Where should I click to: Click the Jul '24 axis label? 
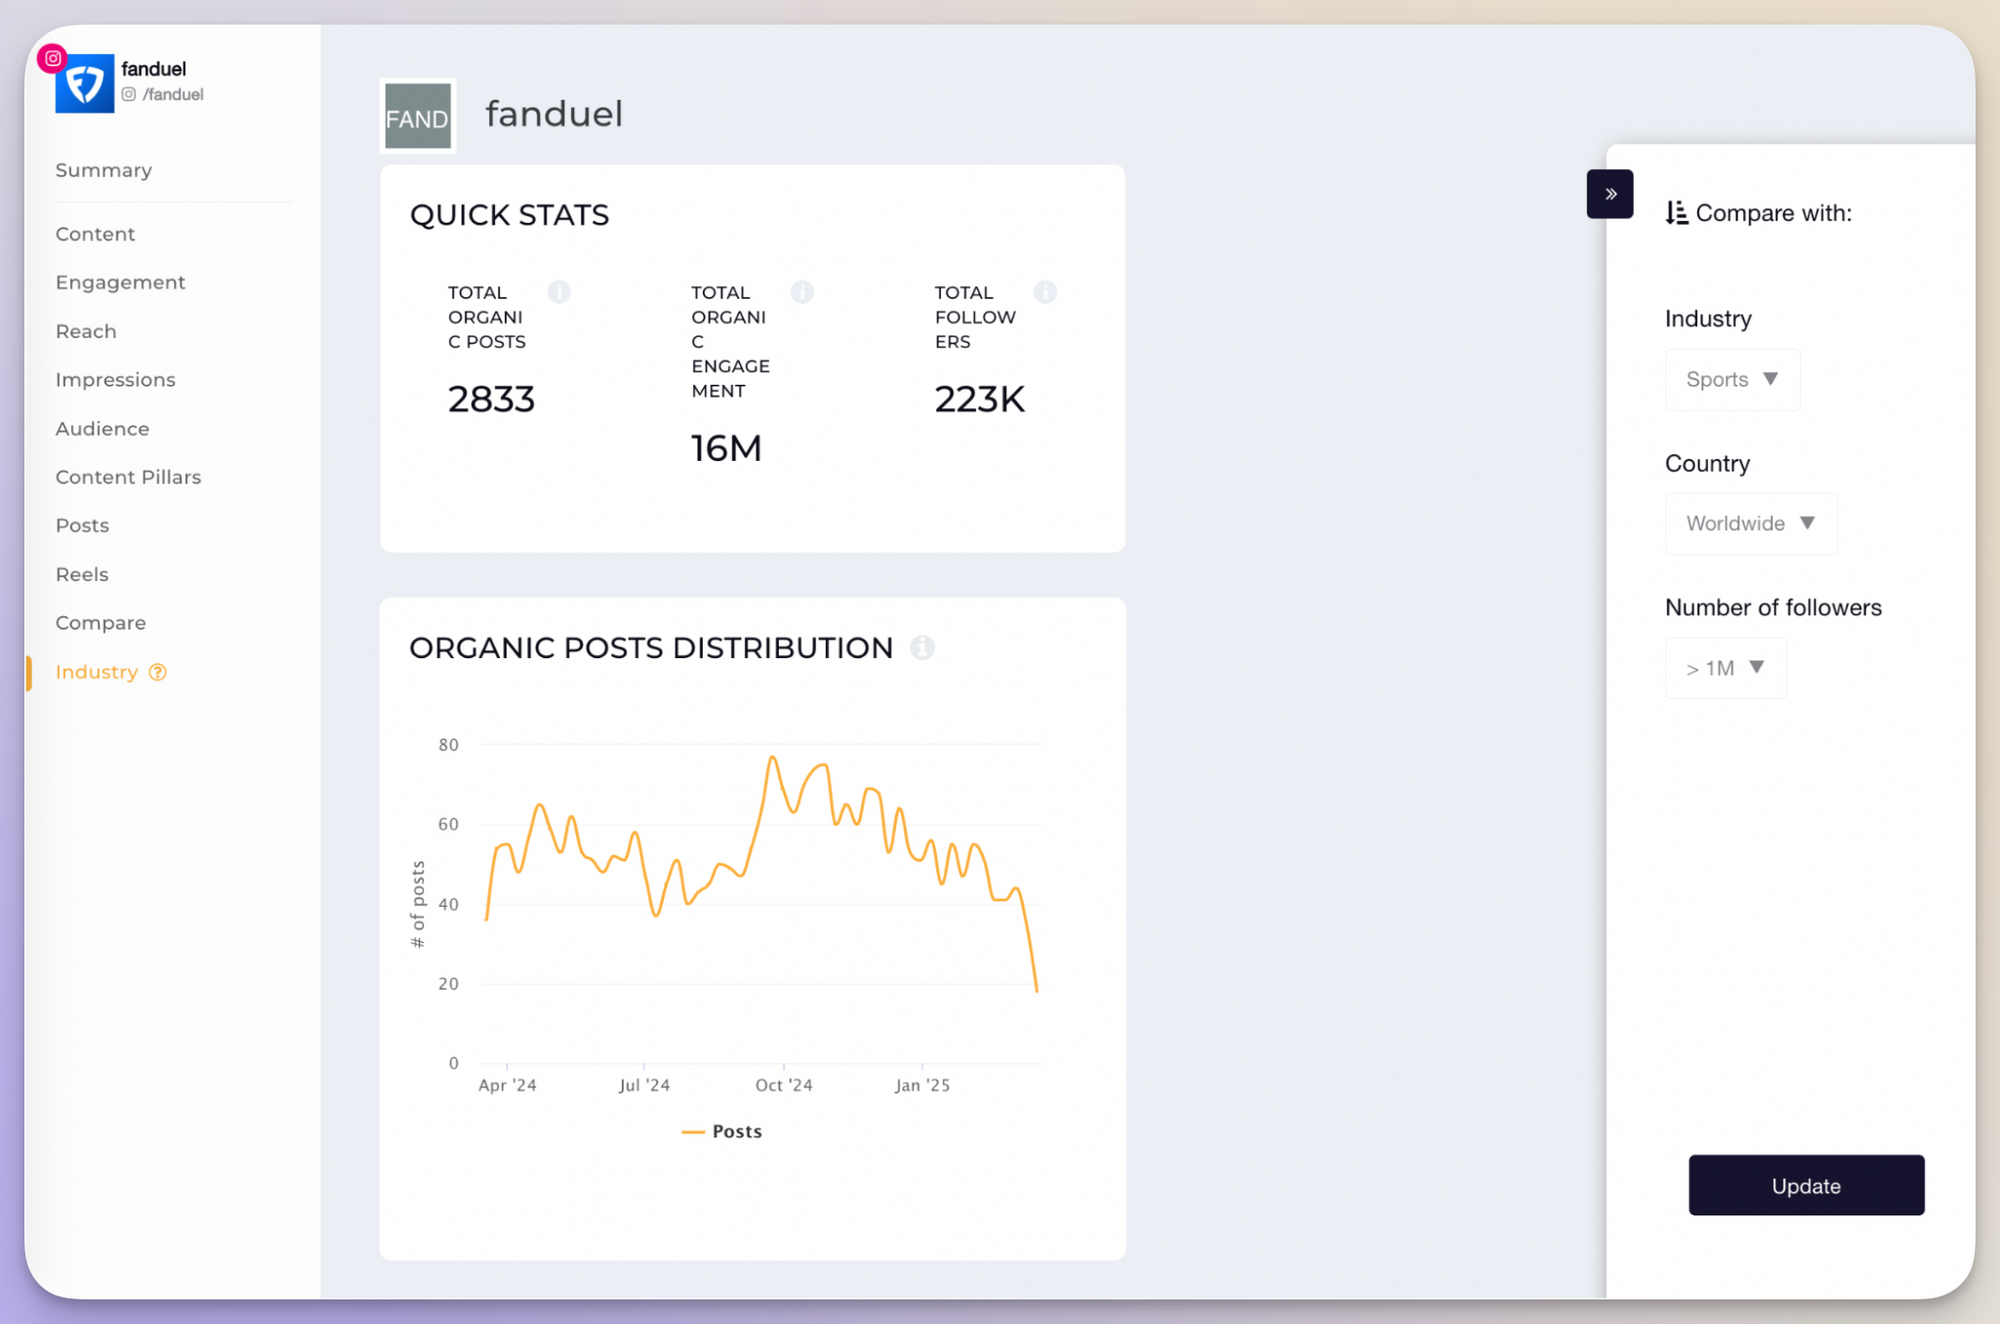point(644,1085)
